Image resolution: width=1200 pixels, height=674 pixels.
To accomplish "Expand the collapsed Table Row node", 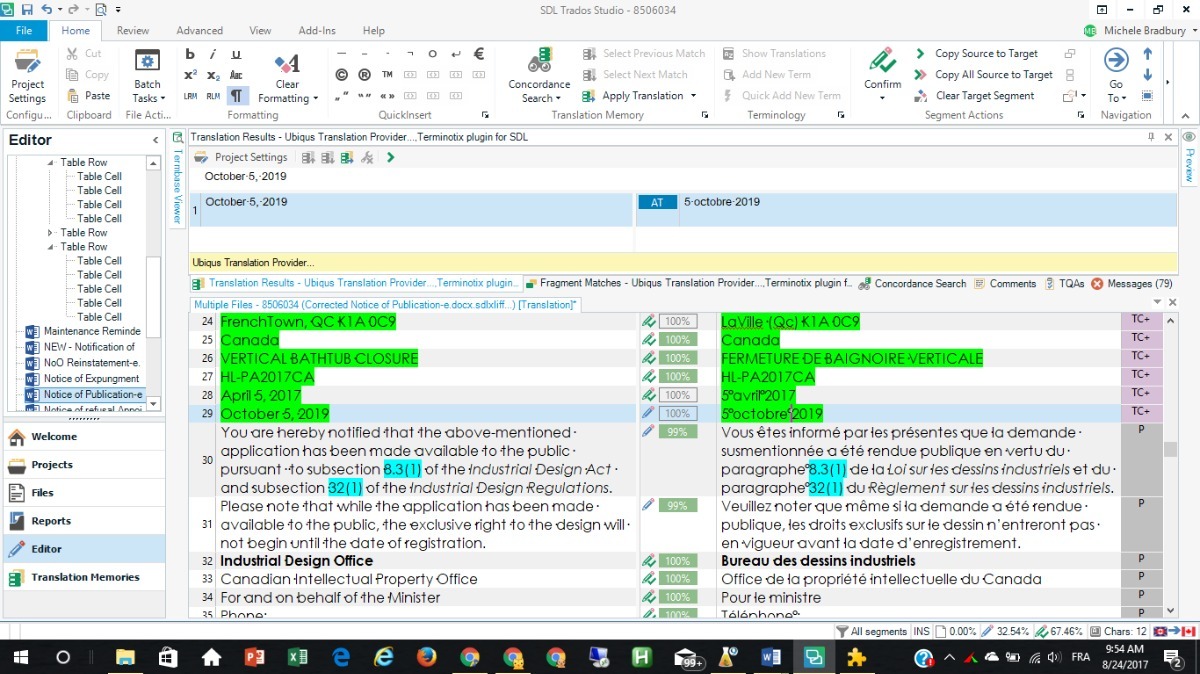I will (x=51, y=233).
